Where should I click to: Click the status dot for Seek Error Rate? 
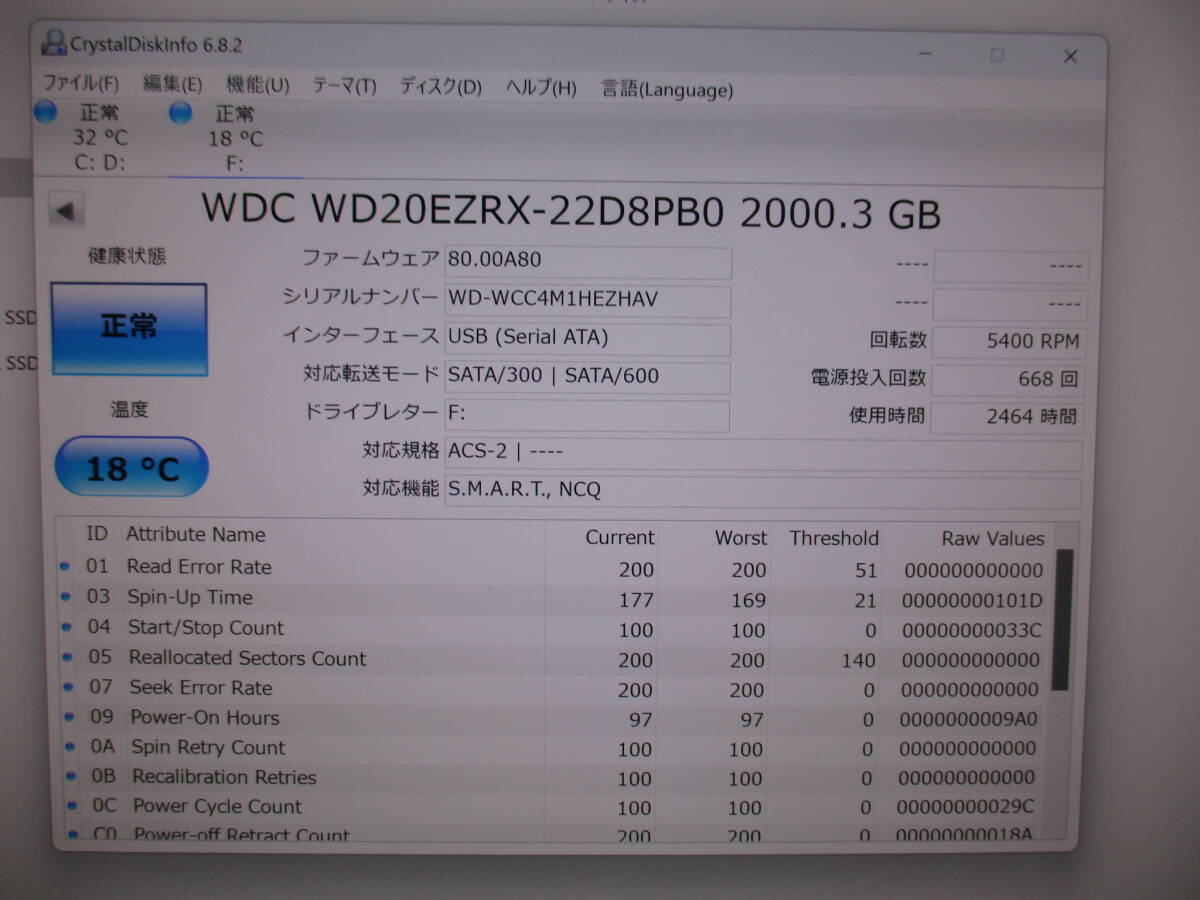(x=69, y=687)
